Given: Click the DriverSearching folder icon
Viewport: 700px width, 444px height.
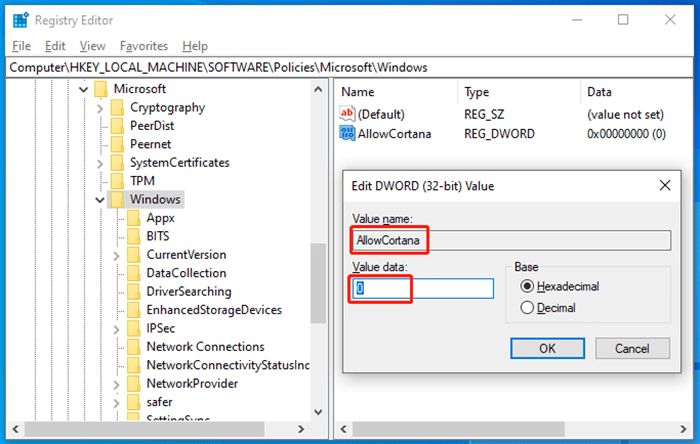Looking at the screenshot, I should pos(134,291).
